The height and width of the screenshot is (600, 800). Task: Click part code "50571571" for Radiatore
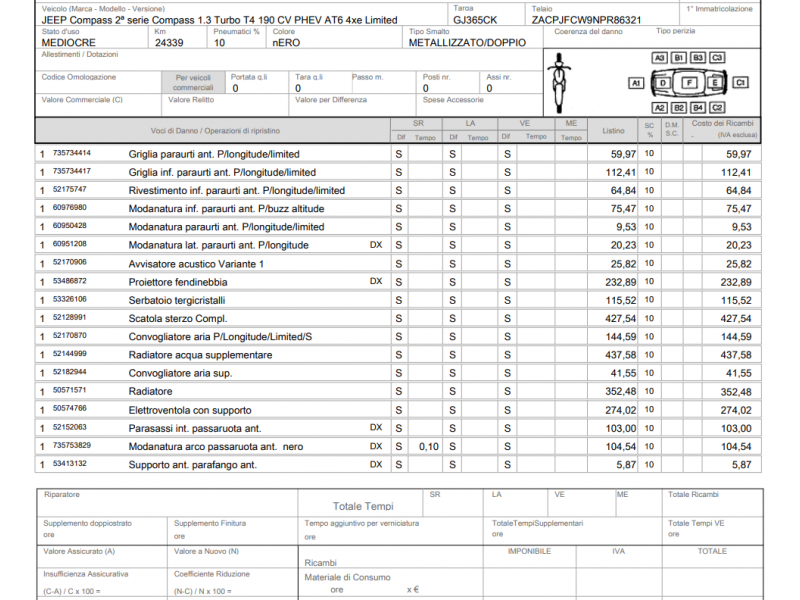pyautogui.click(x=70, y=390)
